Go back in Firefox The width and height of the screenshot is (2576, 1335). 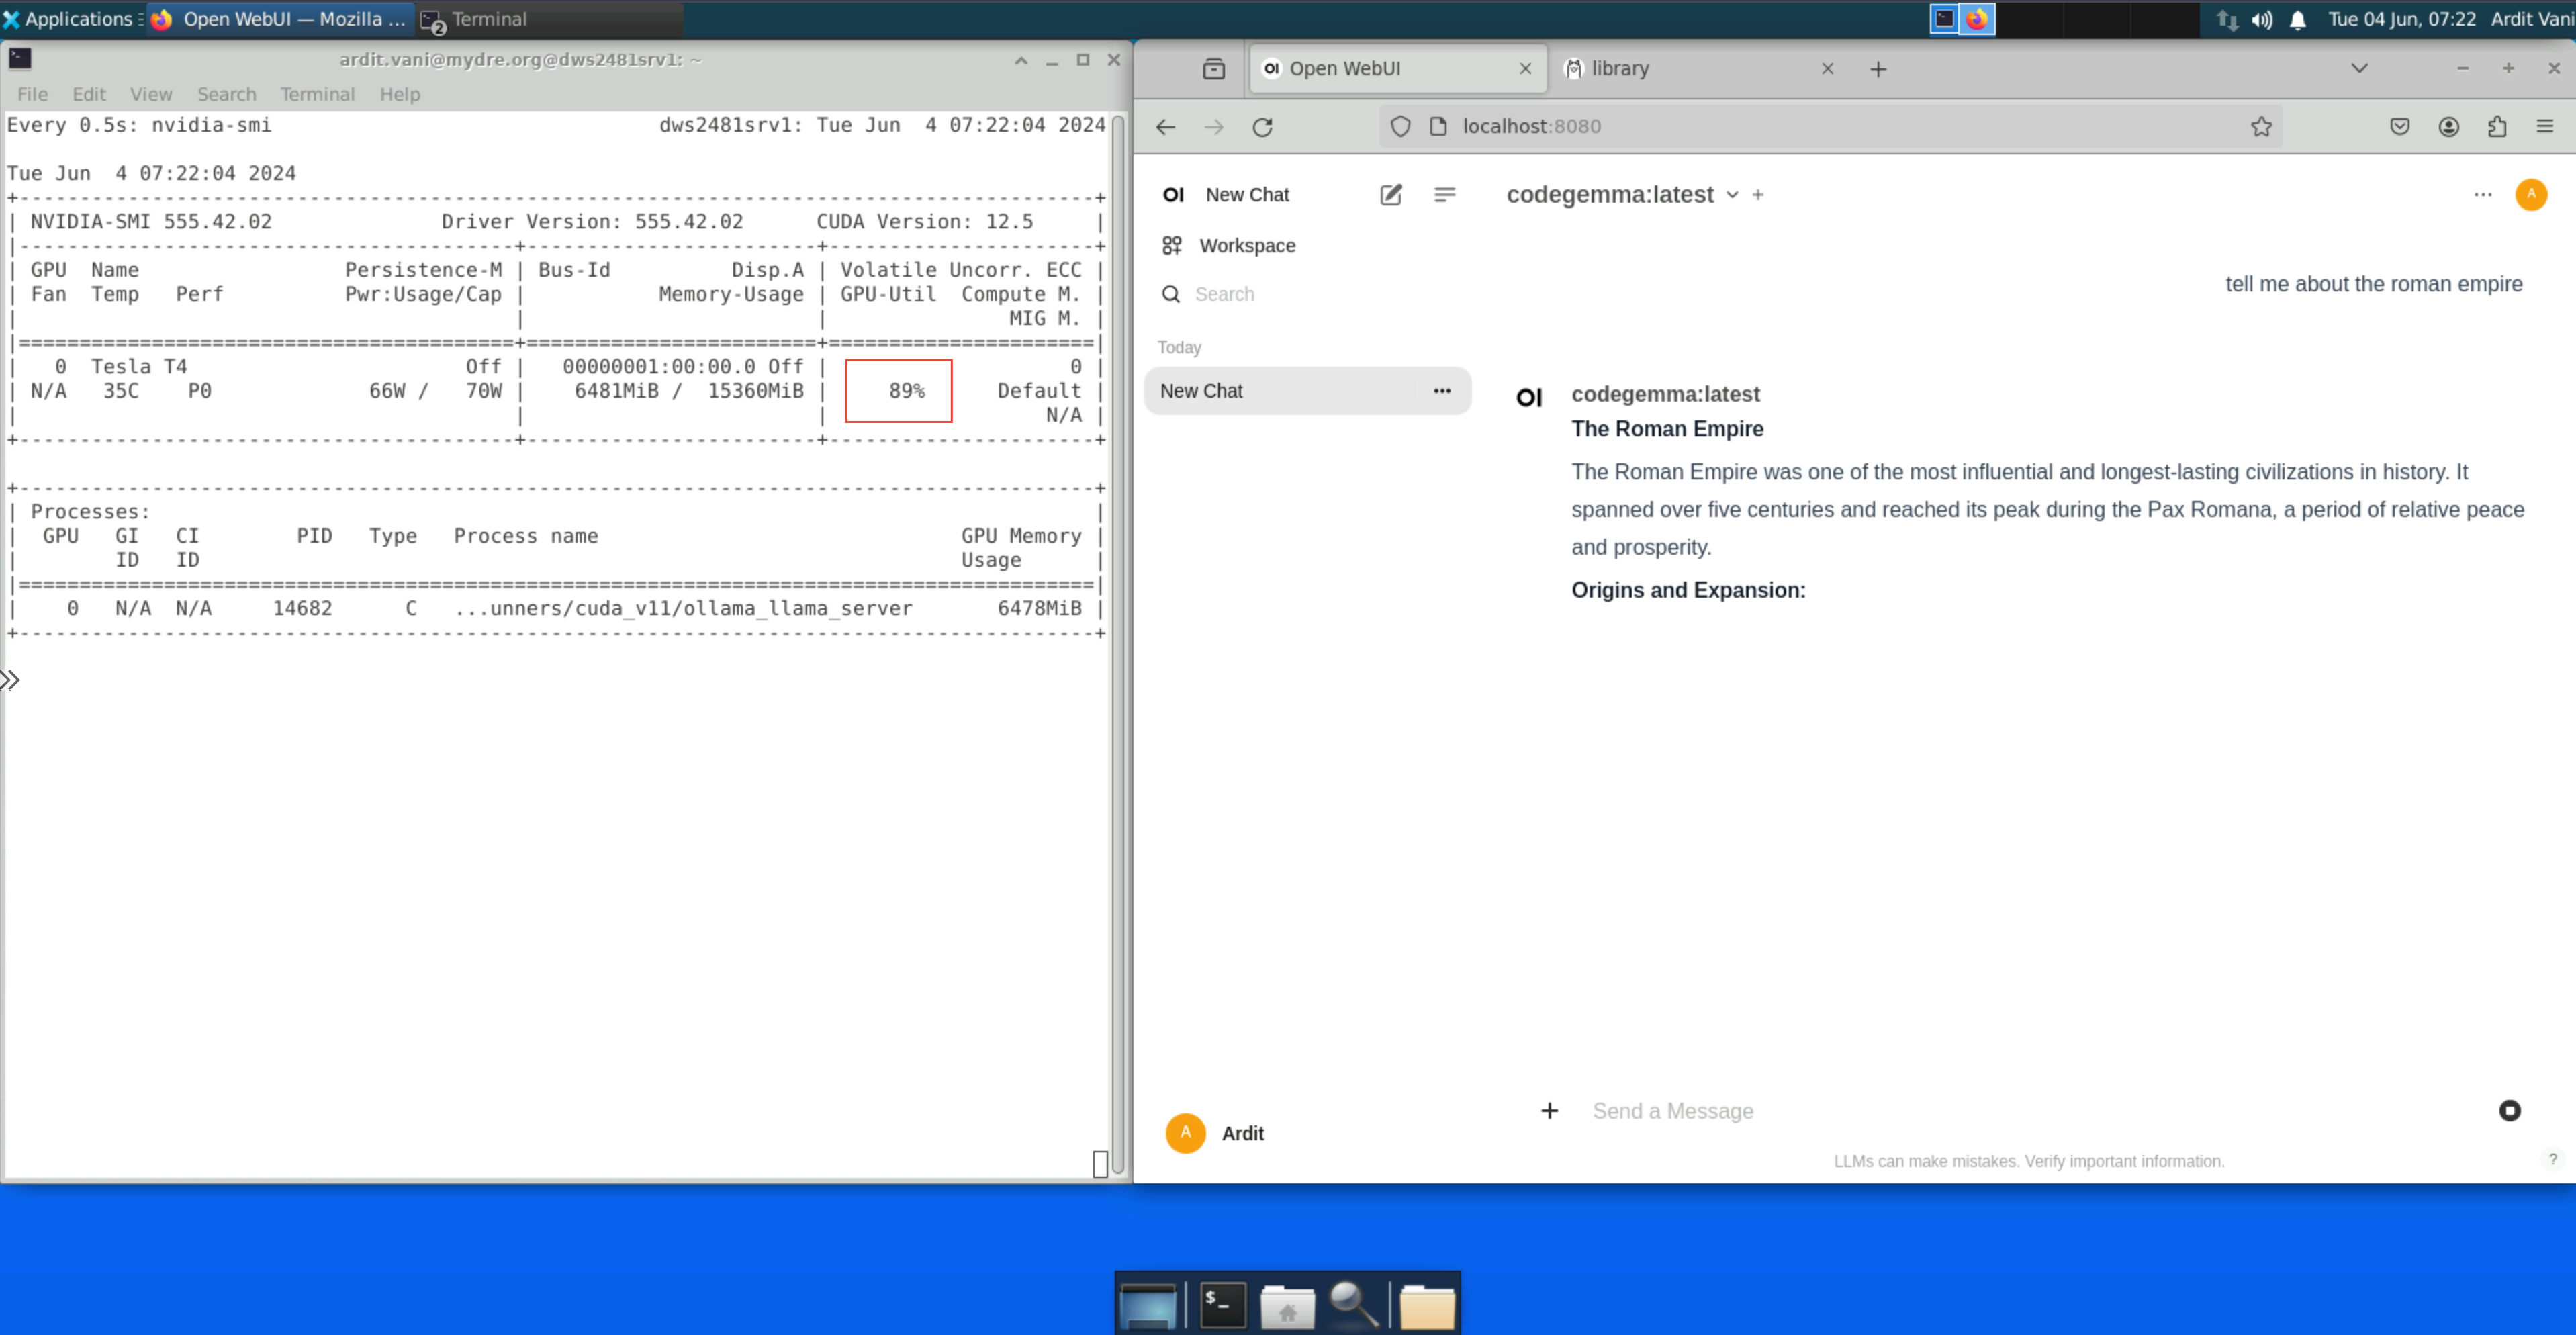tap(1165, 127)
